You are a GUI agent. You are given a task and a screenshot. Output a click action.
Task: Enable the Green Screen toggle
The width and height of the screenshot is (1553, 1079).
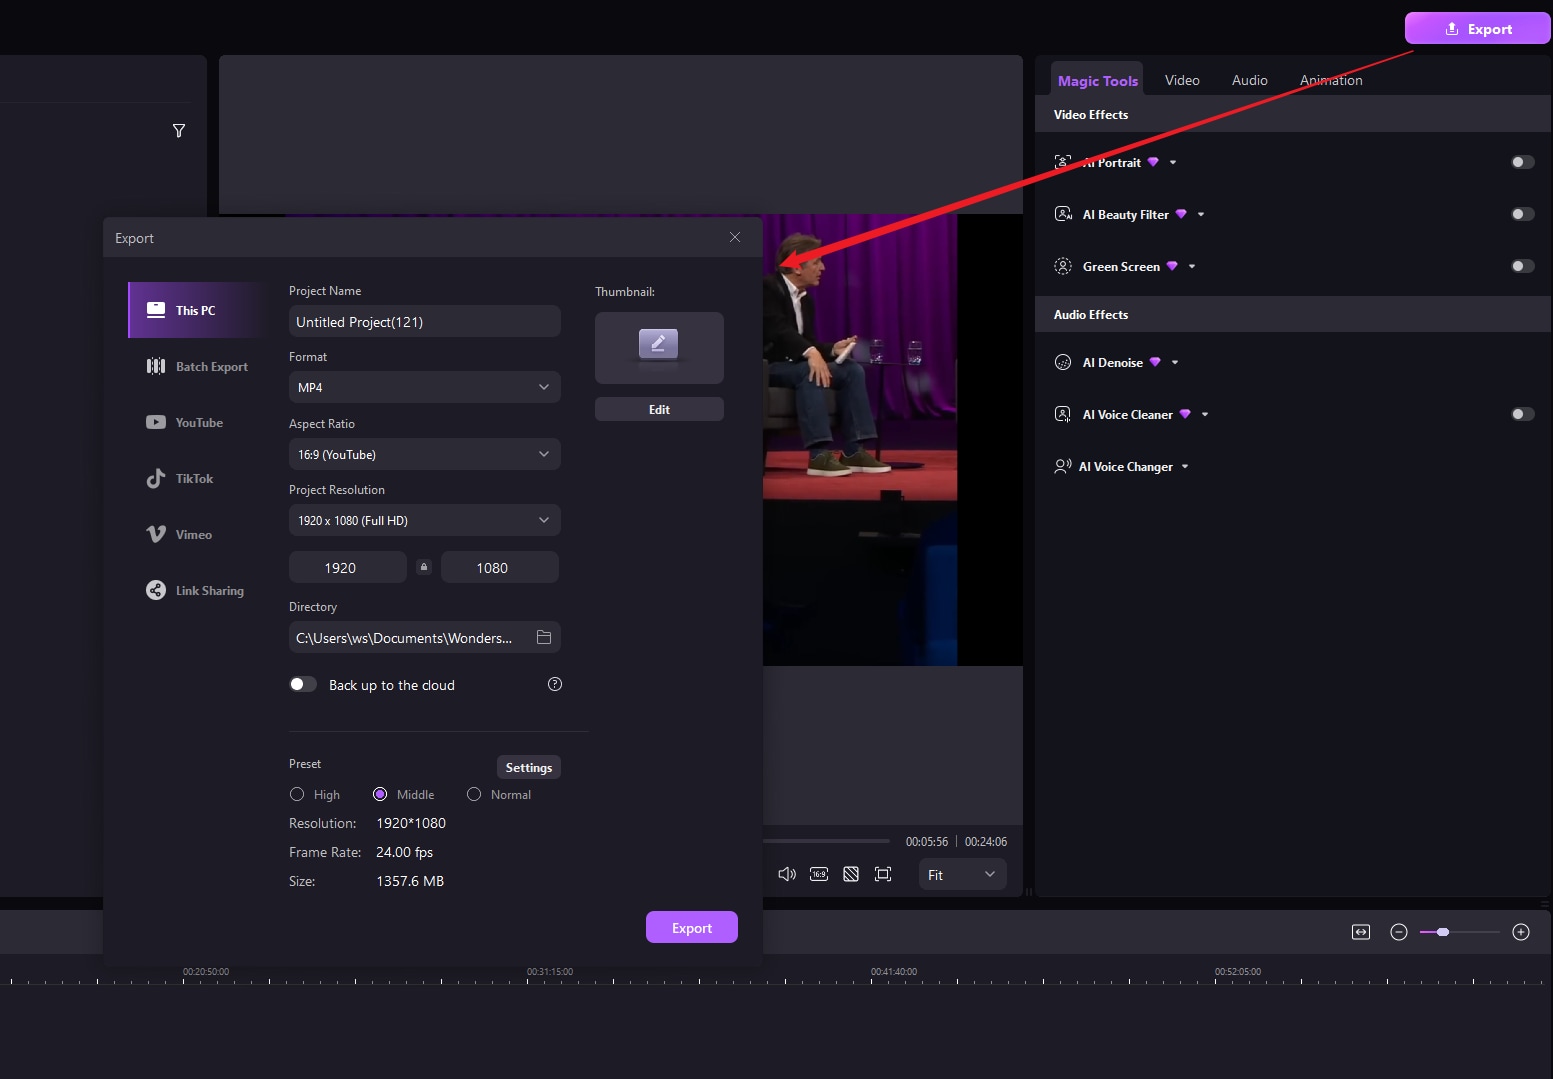(x=1523, y=266)
